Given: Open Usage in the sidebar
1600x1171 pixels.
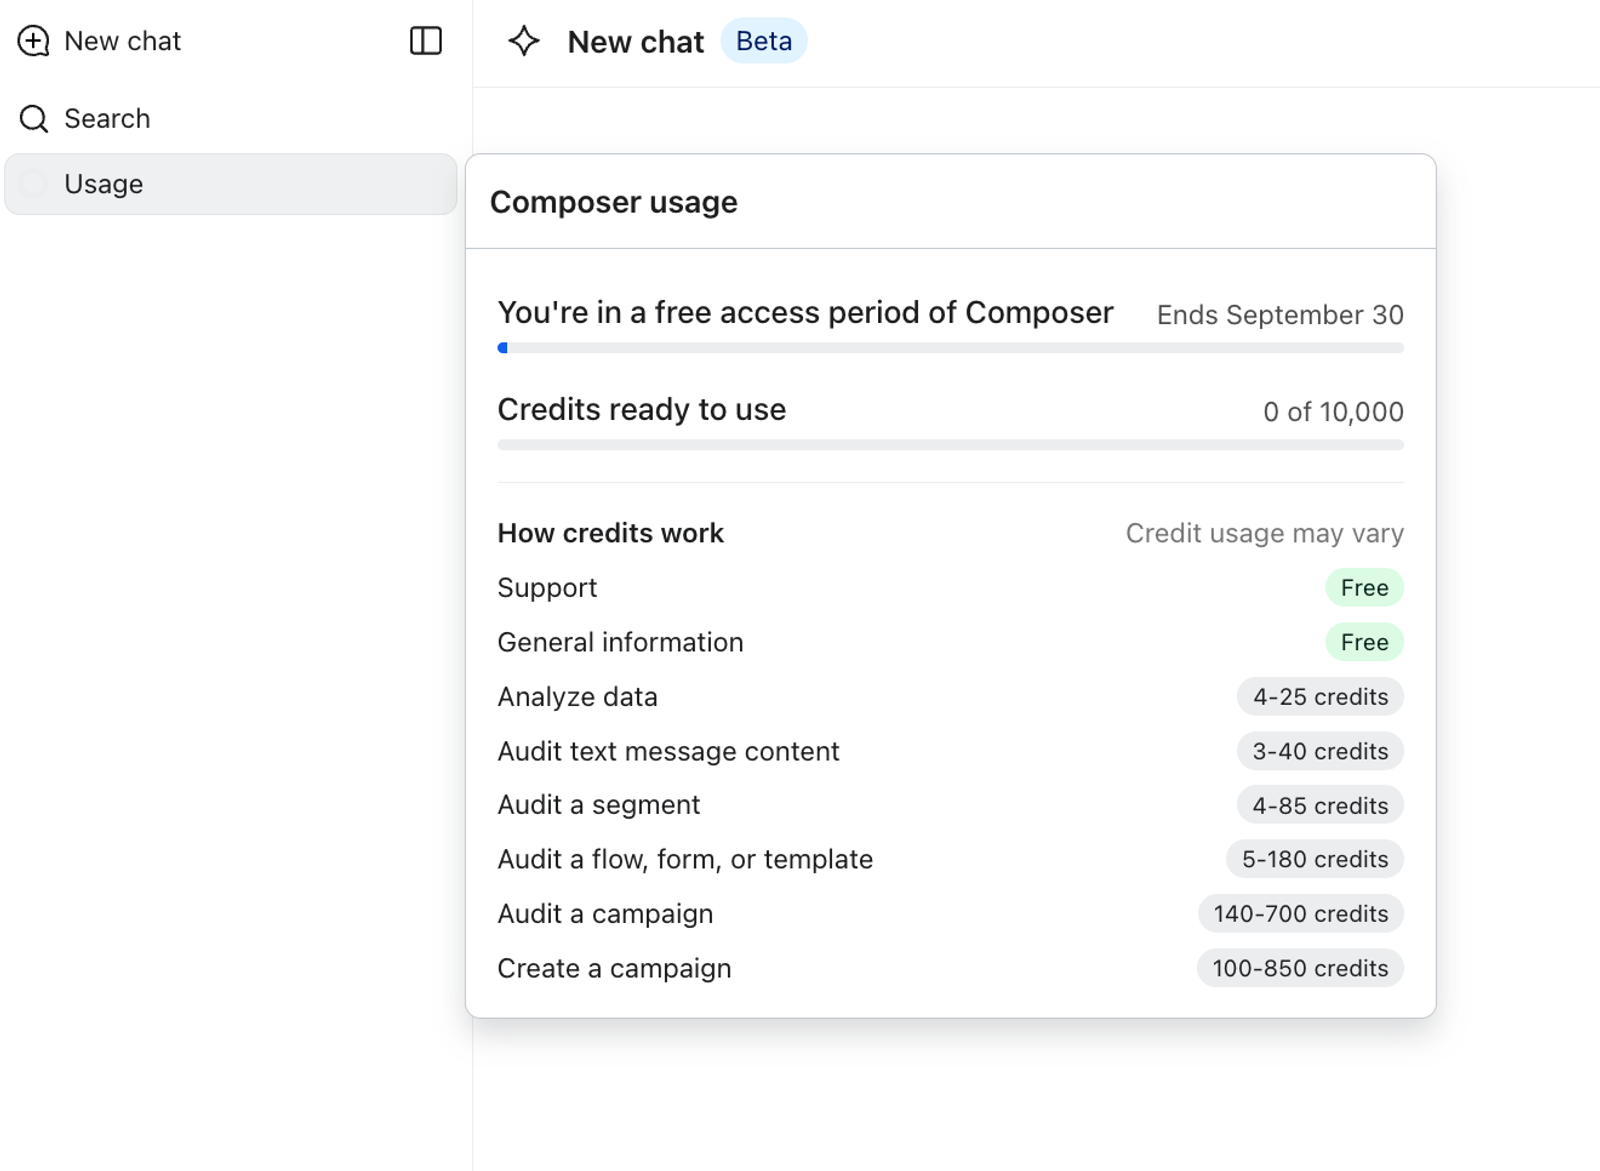Looking at the screenshot, I should coord(231,184).
